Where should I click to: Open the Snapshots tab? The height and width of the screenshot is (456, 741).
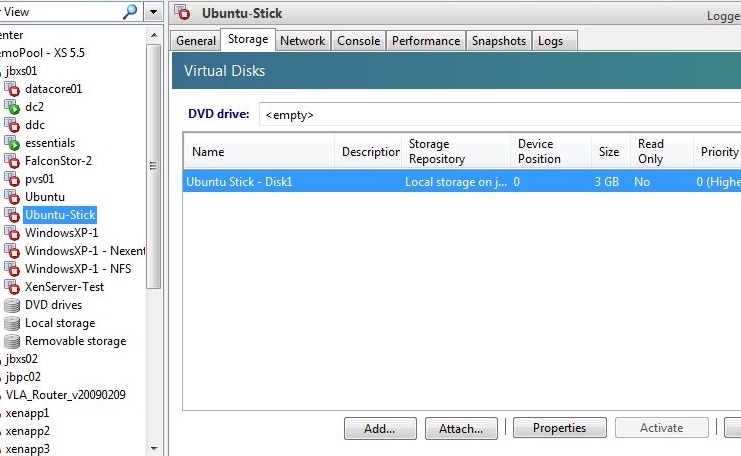498,41
